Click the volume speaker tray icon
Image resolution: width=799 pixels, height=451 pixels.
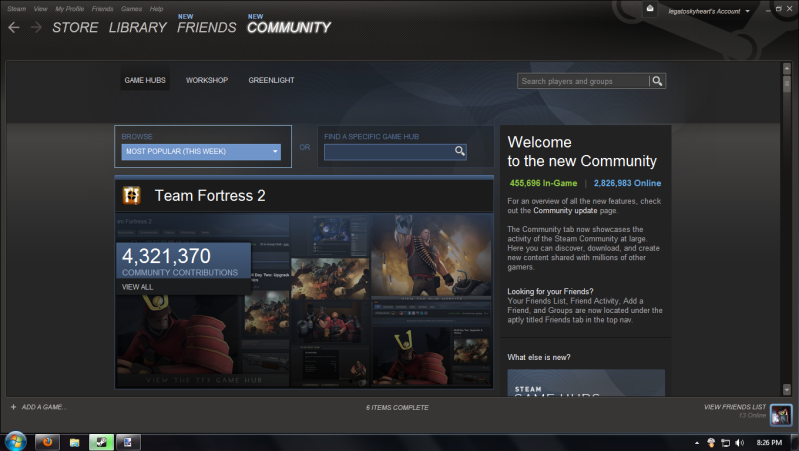739,443
